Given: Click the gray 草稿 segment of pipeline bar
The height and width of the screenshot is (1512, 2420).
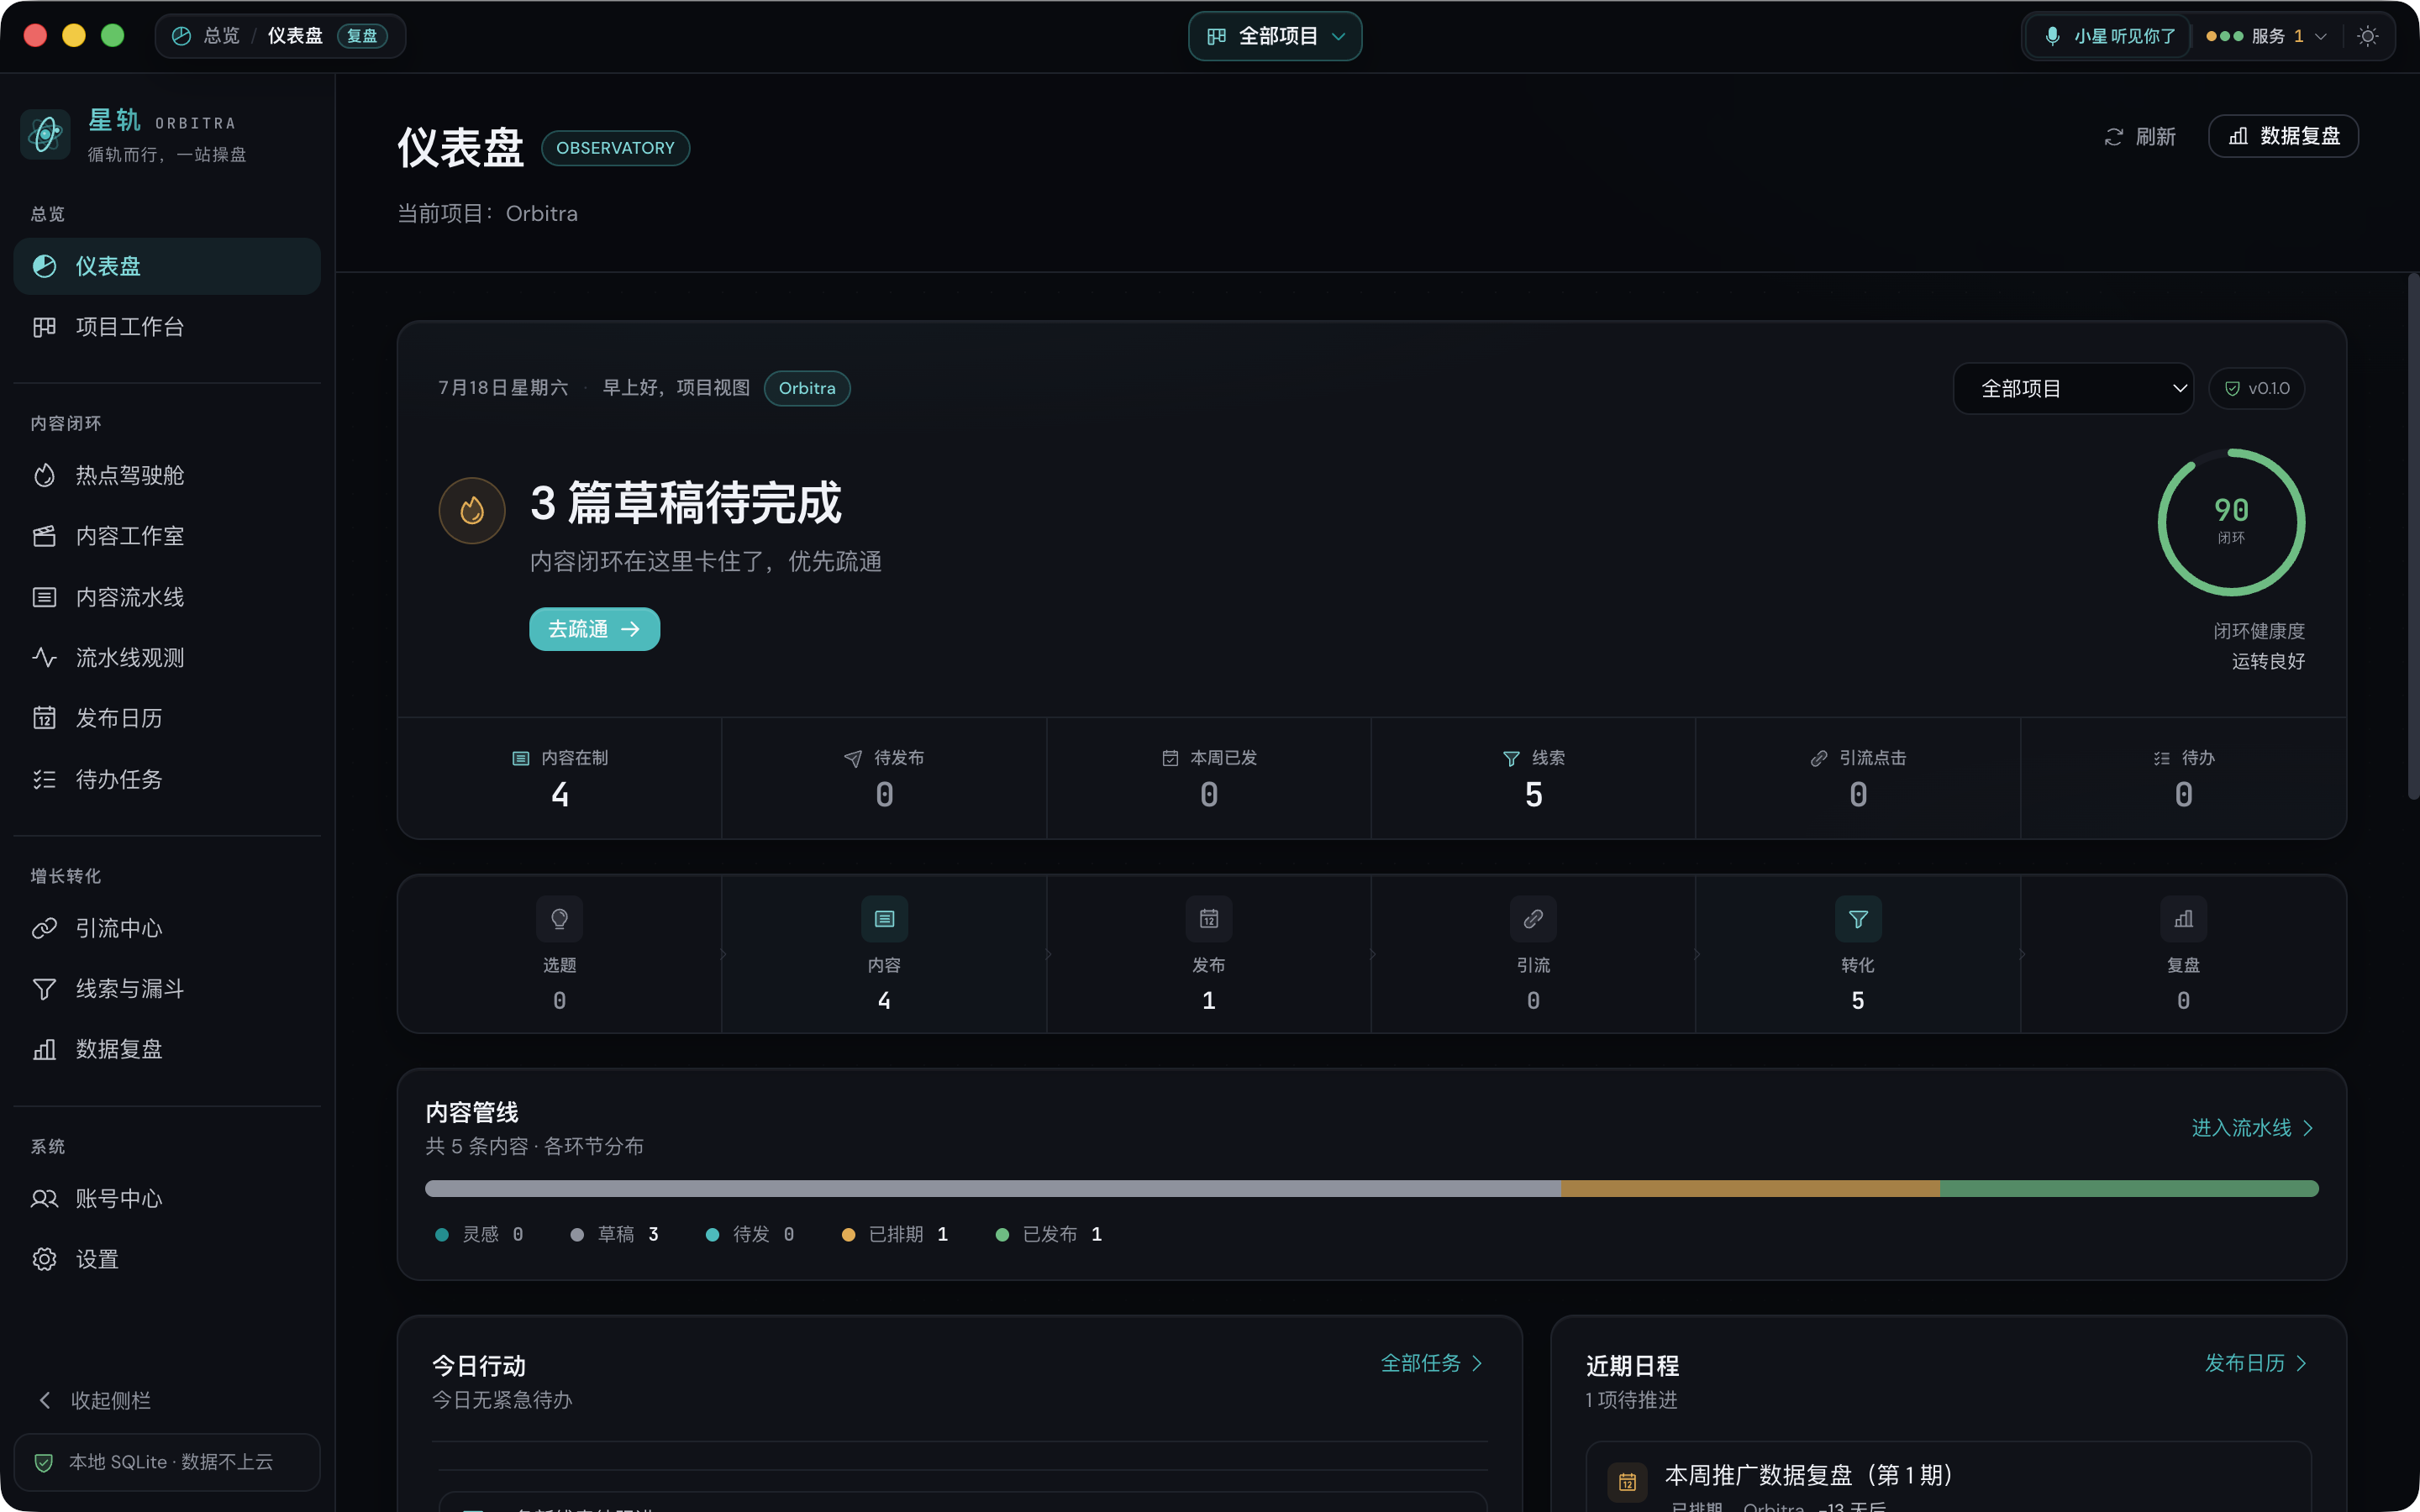Looking at the screenshot, I should 993,1189.
